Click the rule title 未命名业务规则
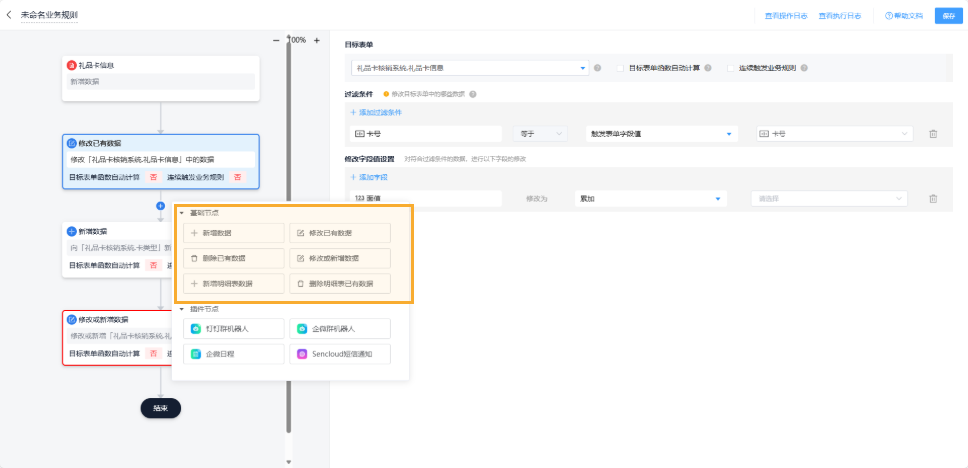968x468 pixels. click(x=49, y=14)
